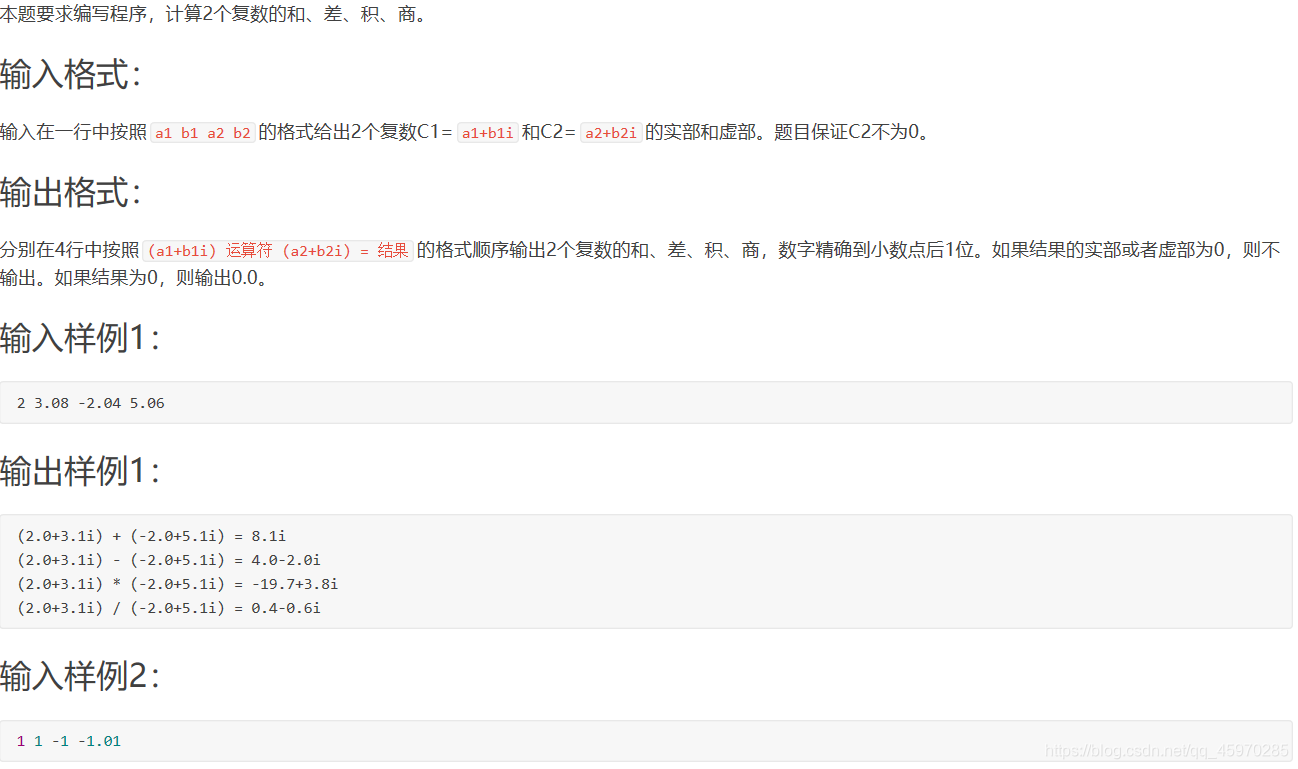
Task: Click the inline code 'a1+b1i'
Action: click(487, 132)
